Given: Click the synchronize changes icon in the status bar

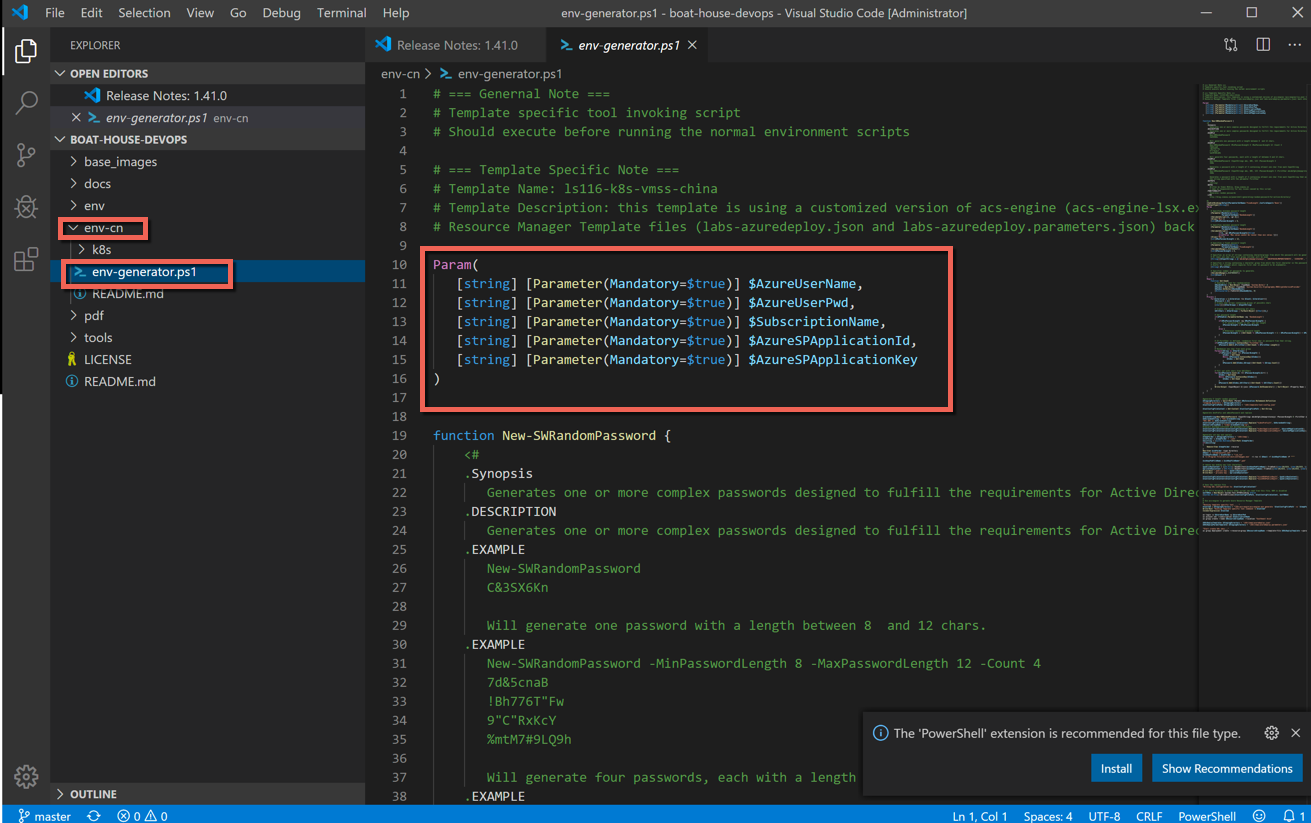Looking at the screenshot, I should point(94,815).
